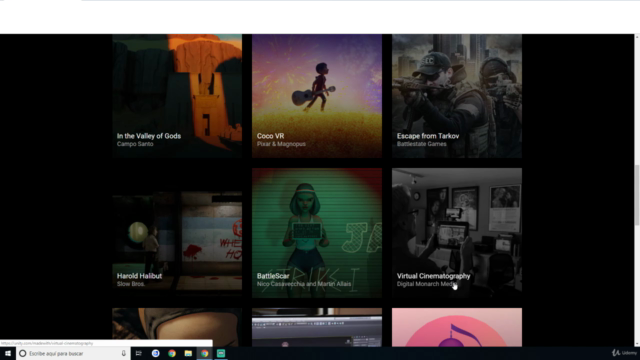Image resolution: width=640 pixels, height=360 pixels.
Task: Open the Coco VR project card
Action: [317, 96]
